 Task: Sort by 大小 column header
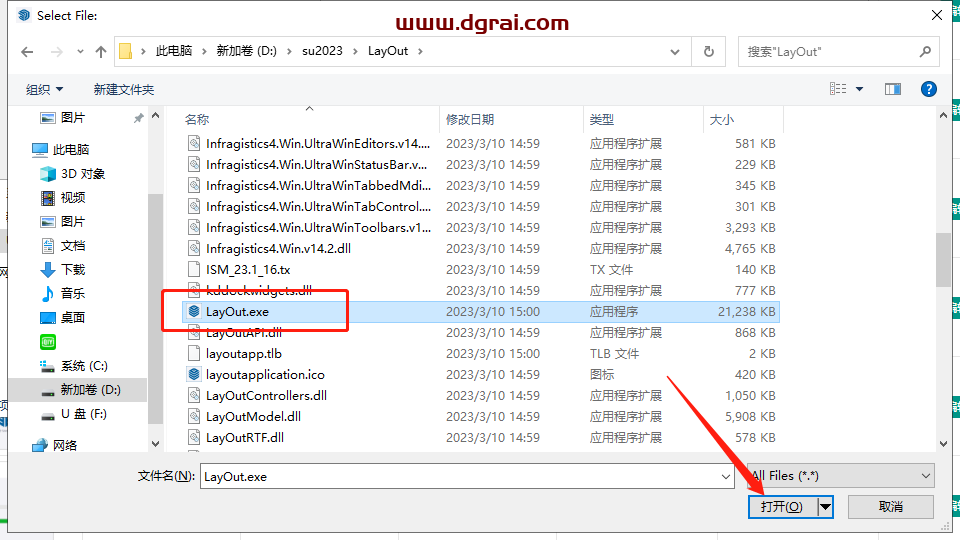[721, 120]
